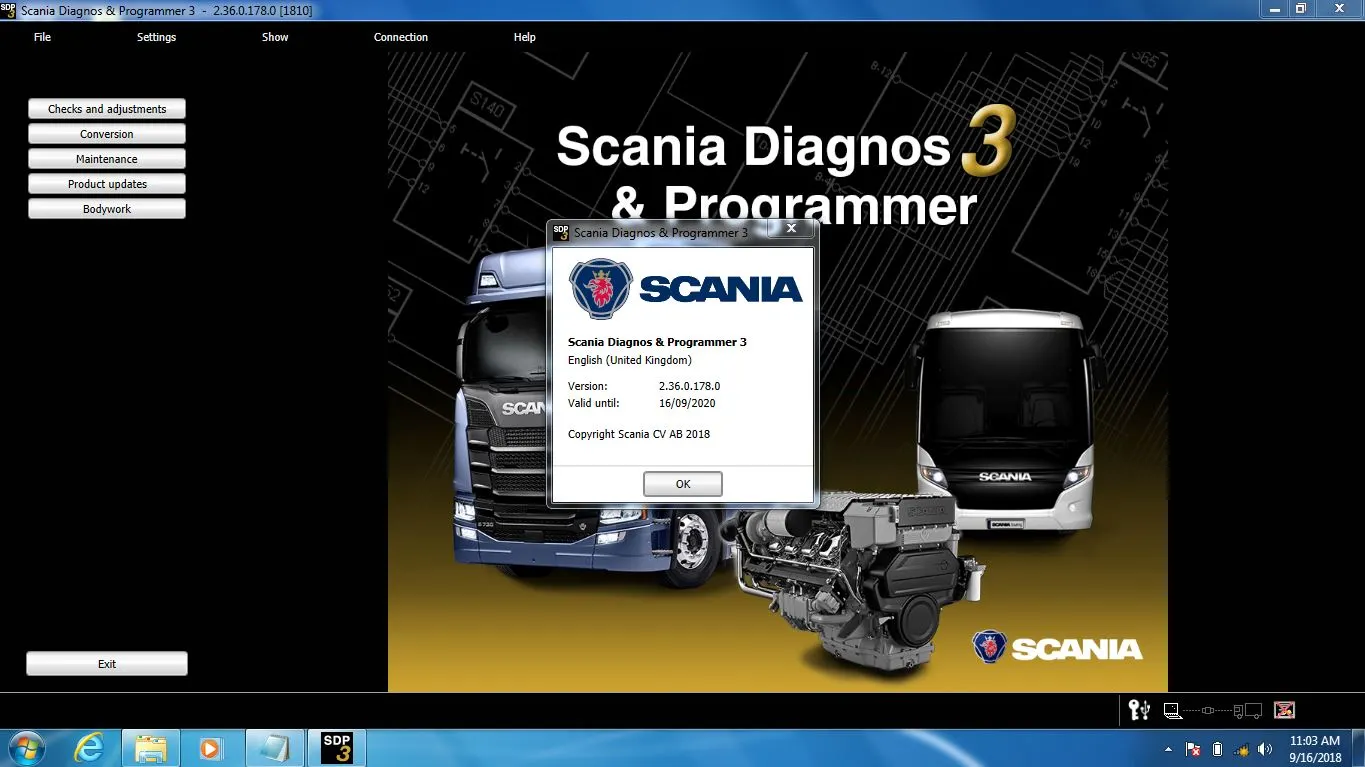The image size is (1365, 767).
Task: Select the Conversion button
Action: click(107, 134)
